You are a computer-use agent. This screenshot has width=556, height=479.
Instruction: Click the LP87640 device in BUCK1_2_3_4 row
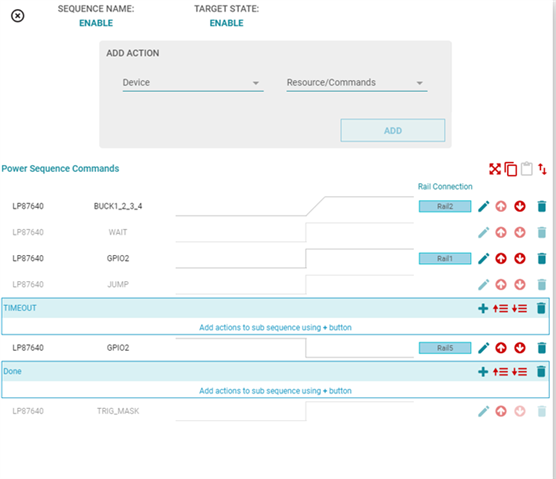[28, 206]
